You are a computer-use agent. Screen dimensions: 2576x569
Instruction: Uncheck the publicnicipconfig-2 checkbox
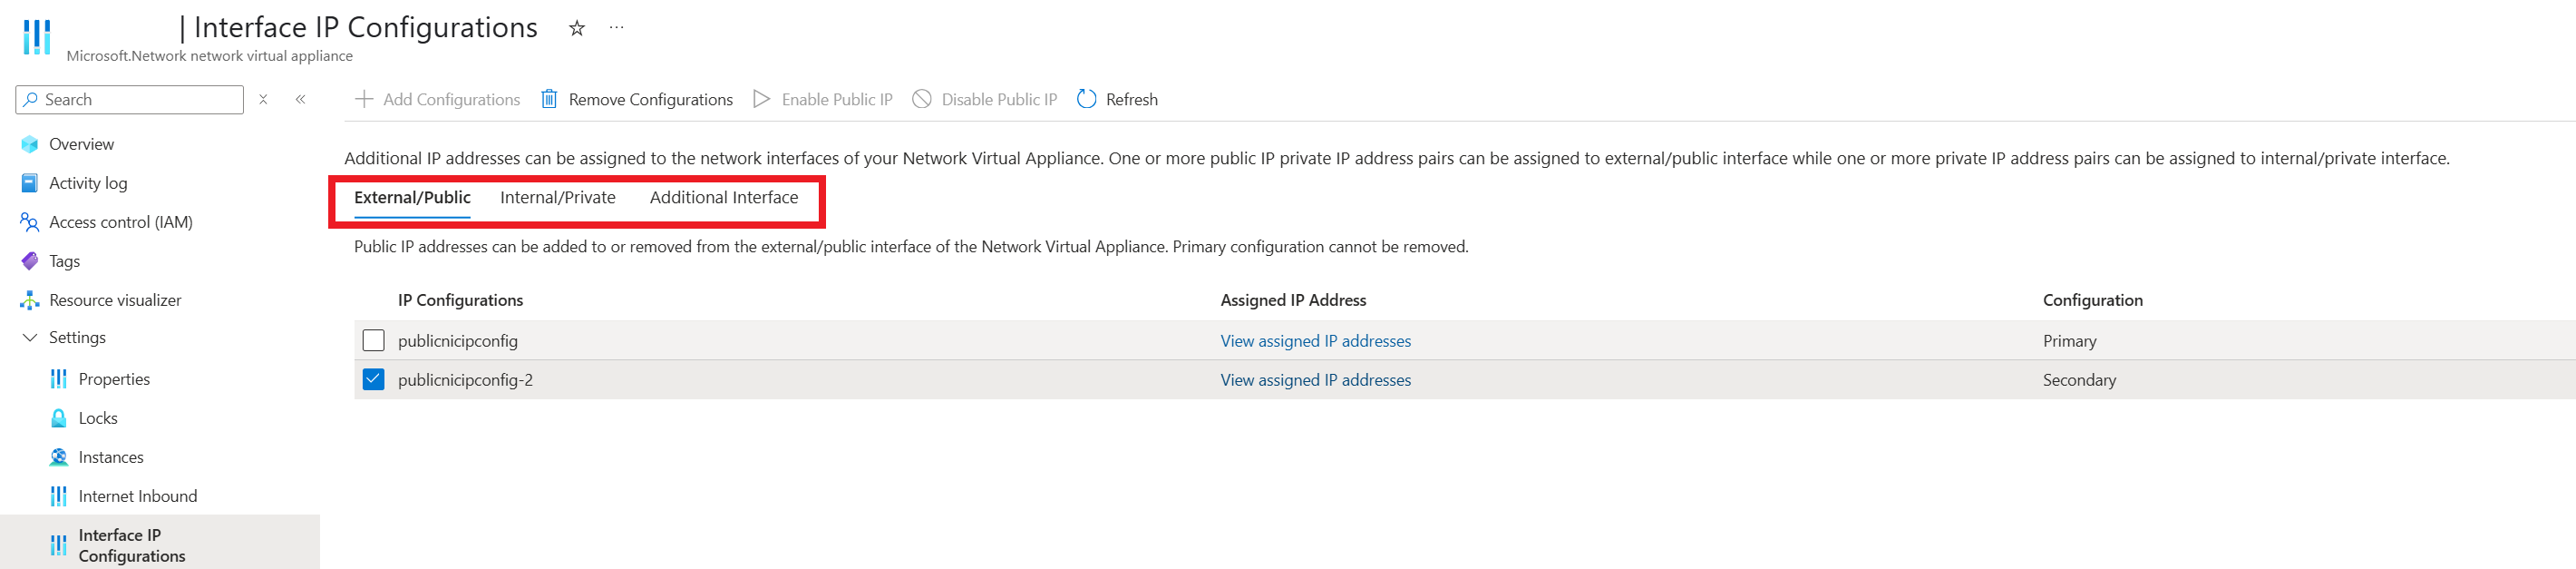click(x=373, y=379)
